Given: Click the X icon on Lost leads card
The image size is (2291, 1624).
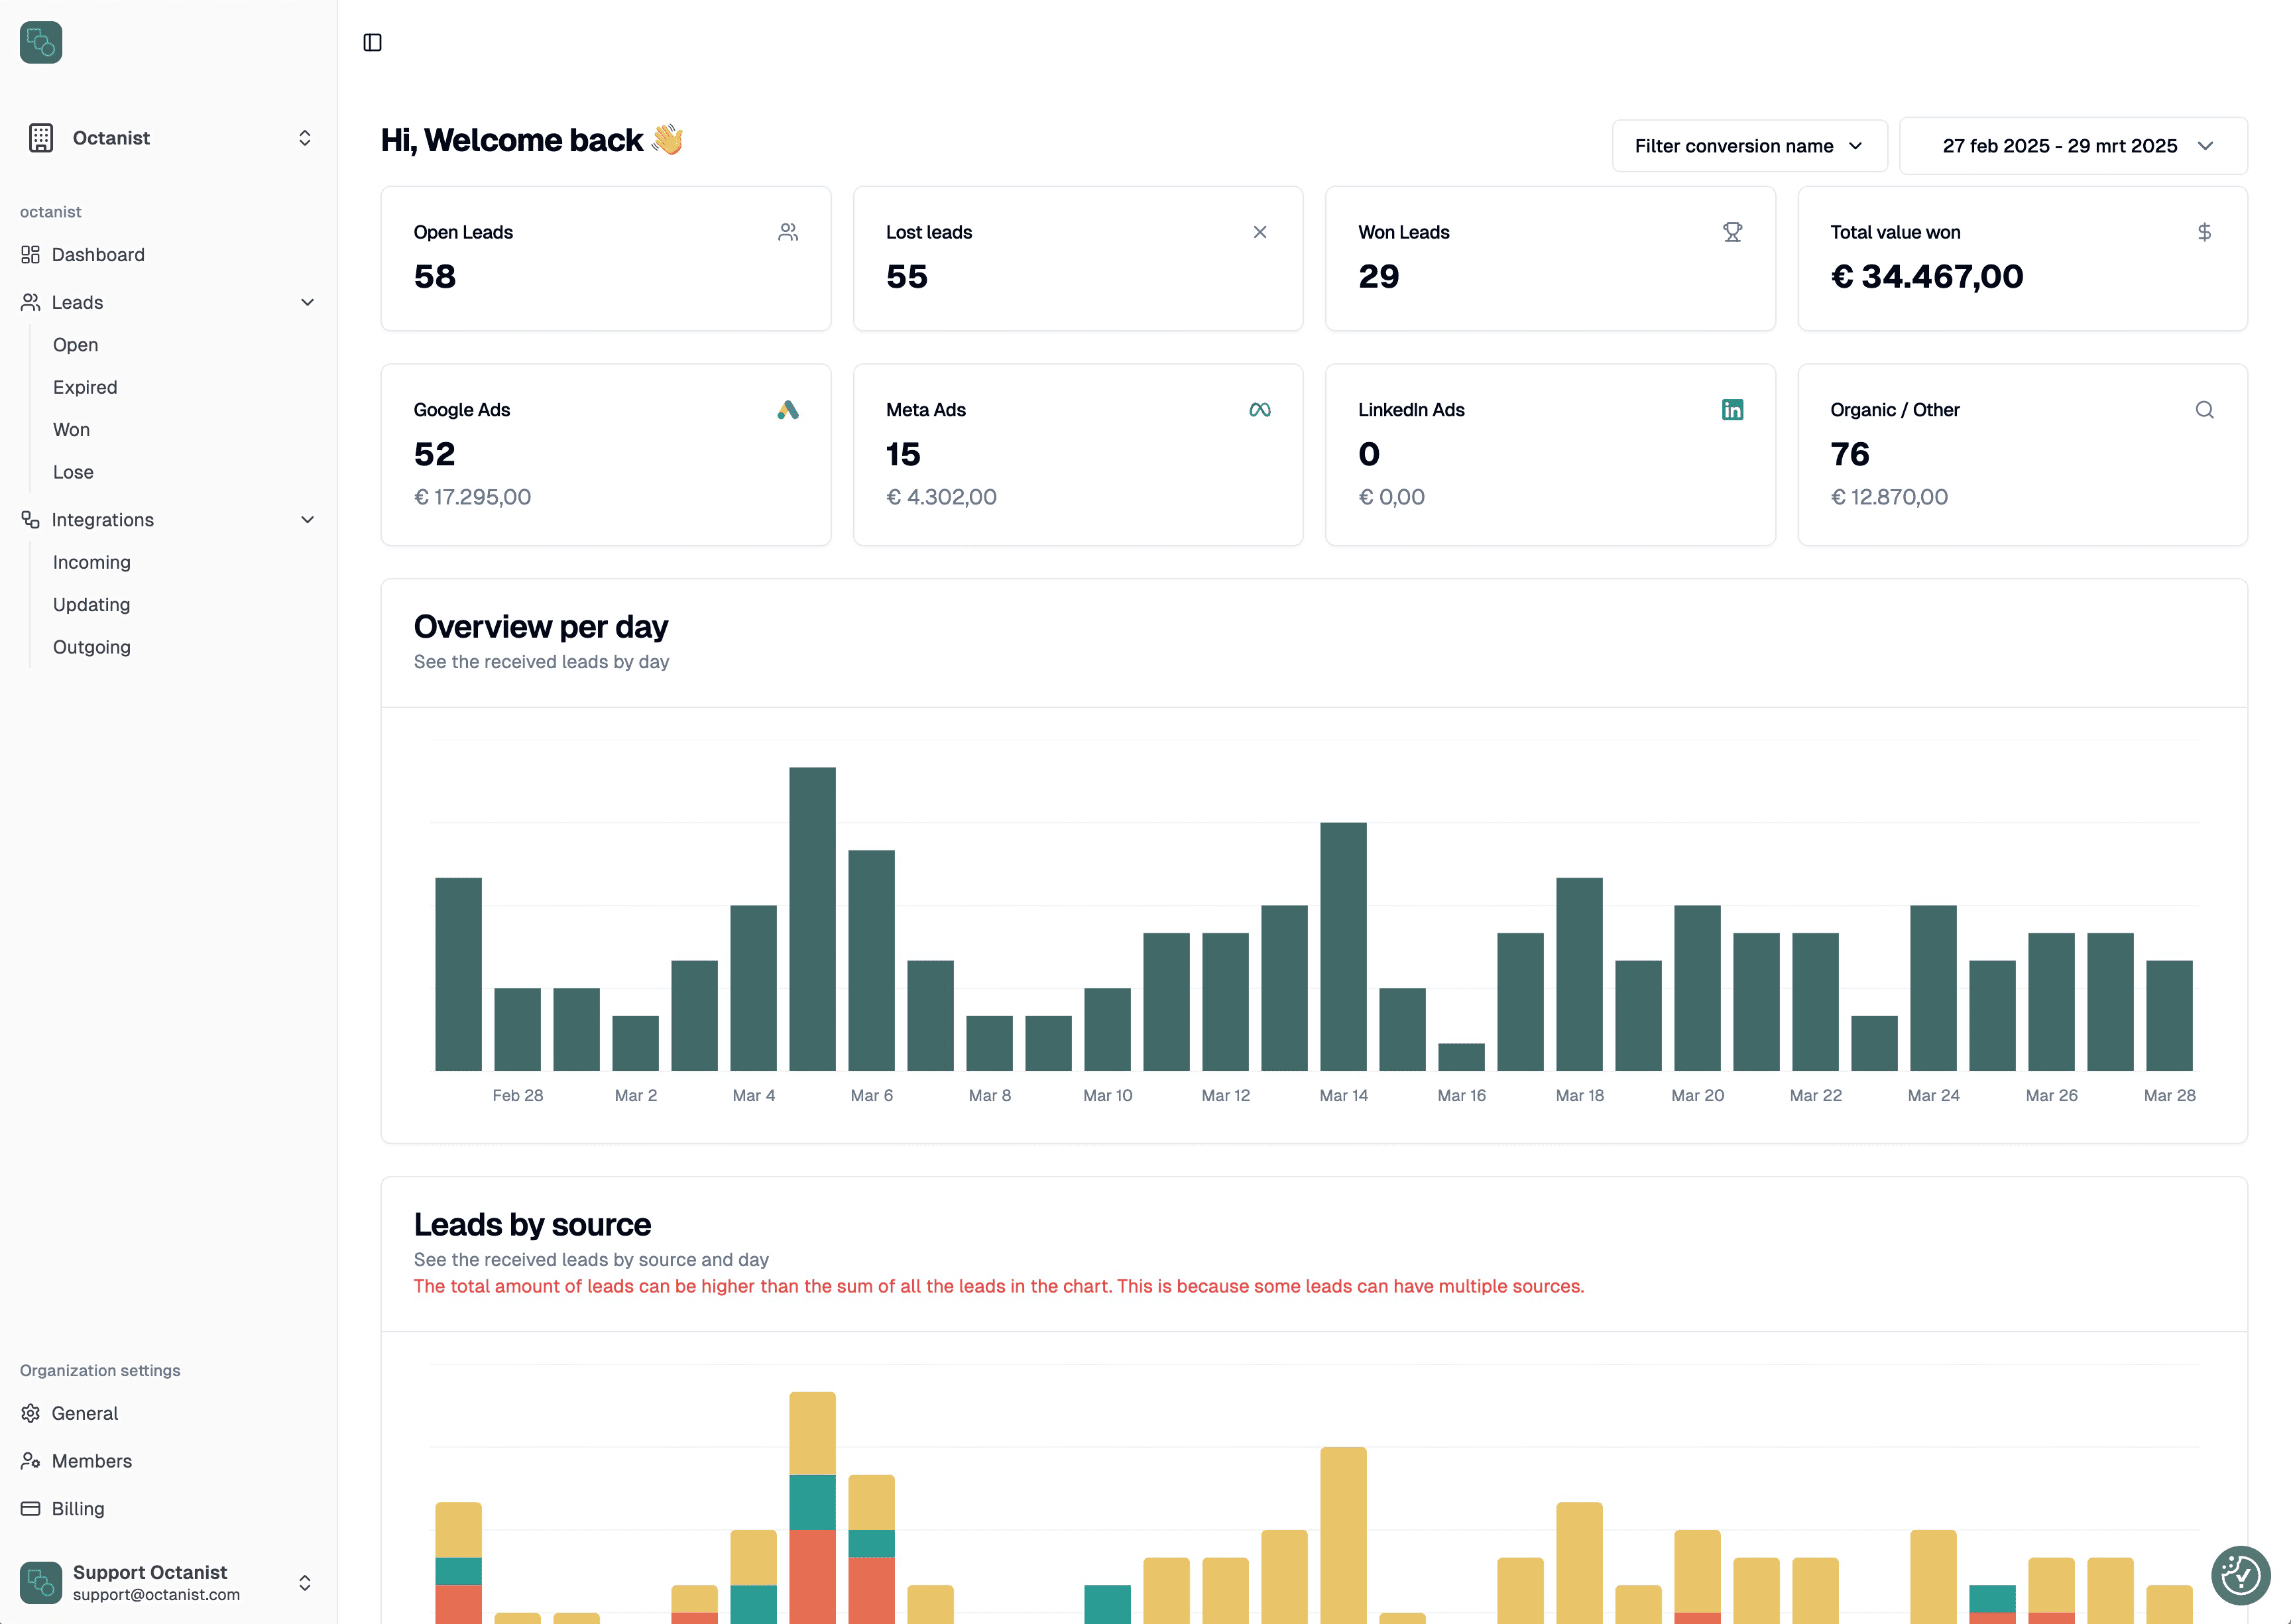Looking at the screenshot, I should tap(1260, 231).
